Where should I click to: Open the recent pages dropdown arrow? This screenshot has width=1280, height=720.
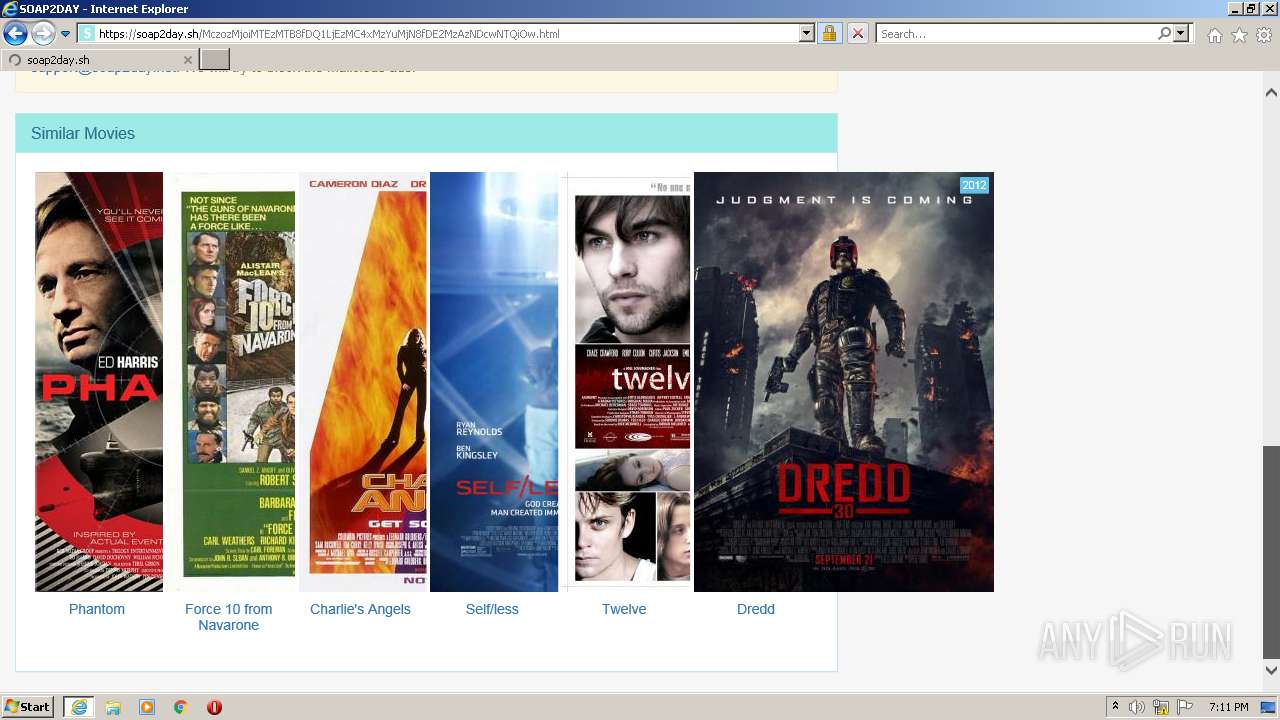(x=66, y=34)
